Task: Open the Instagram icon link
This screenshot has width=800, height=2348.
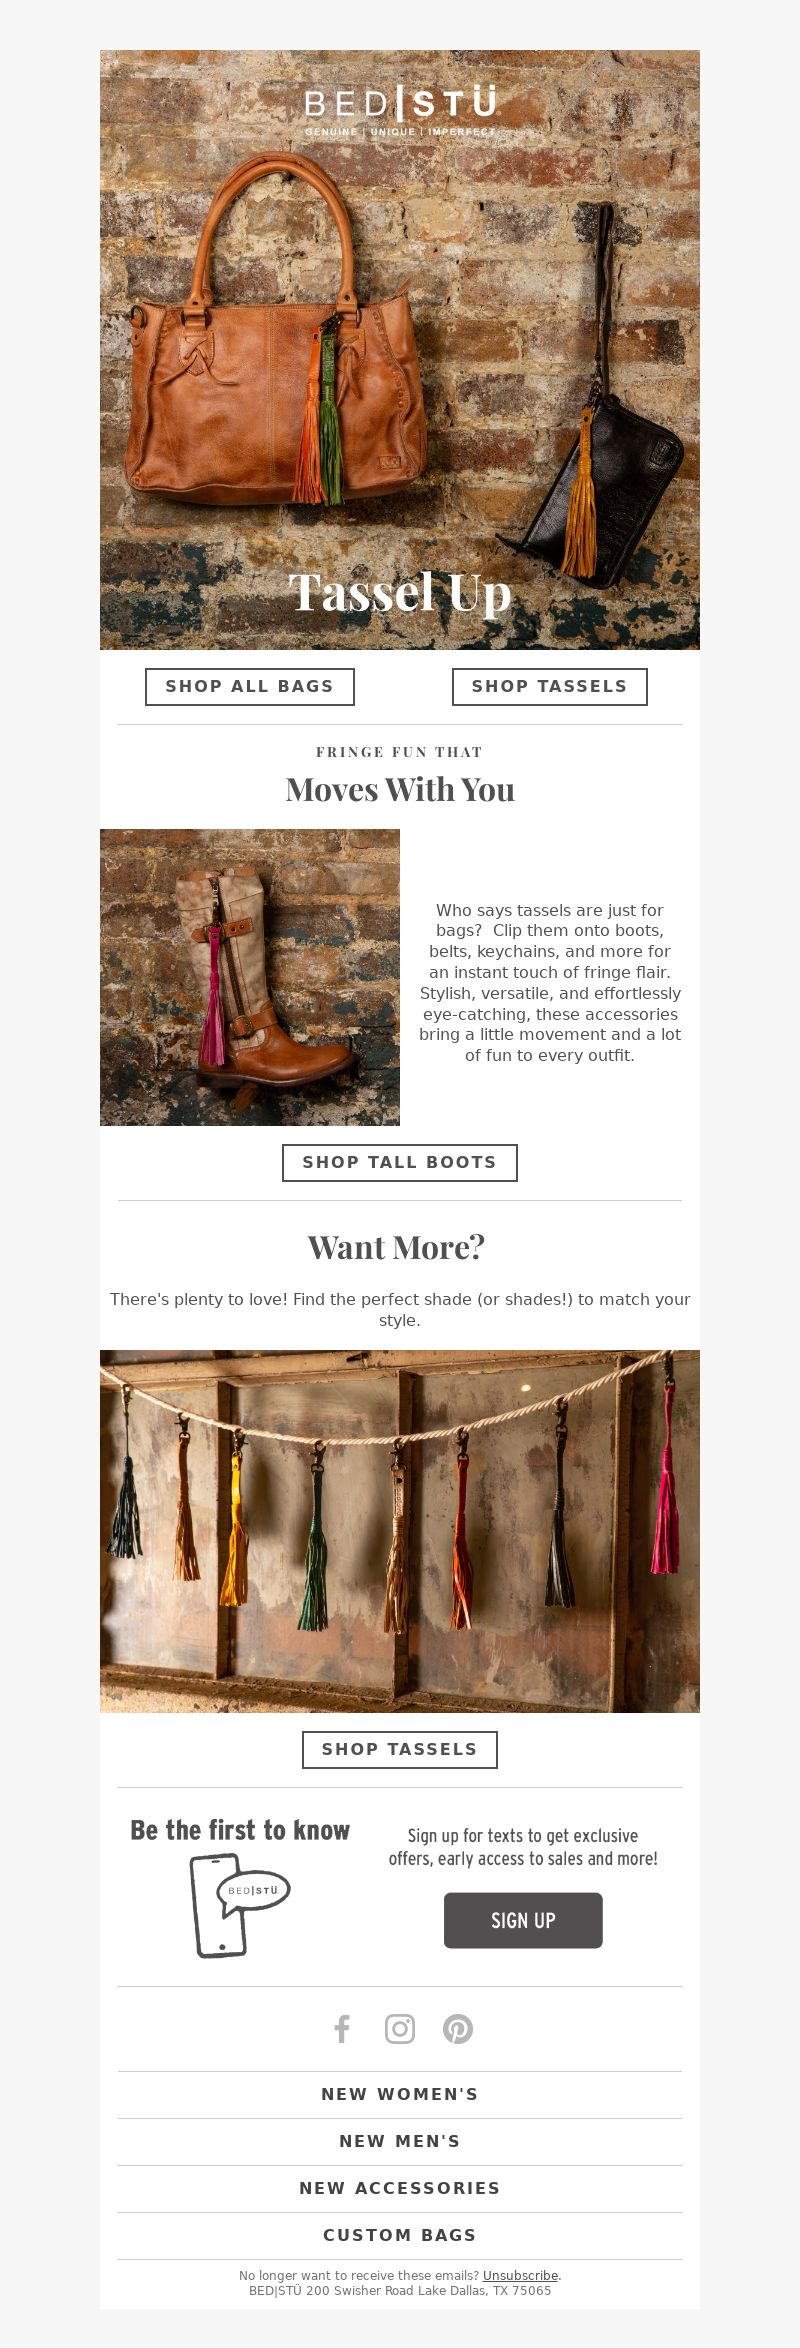Action: pos(400,2029)
